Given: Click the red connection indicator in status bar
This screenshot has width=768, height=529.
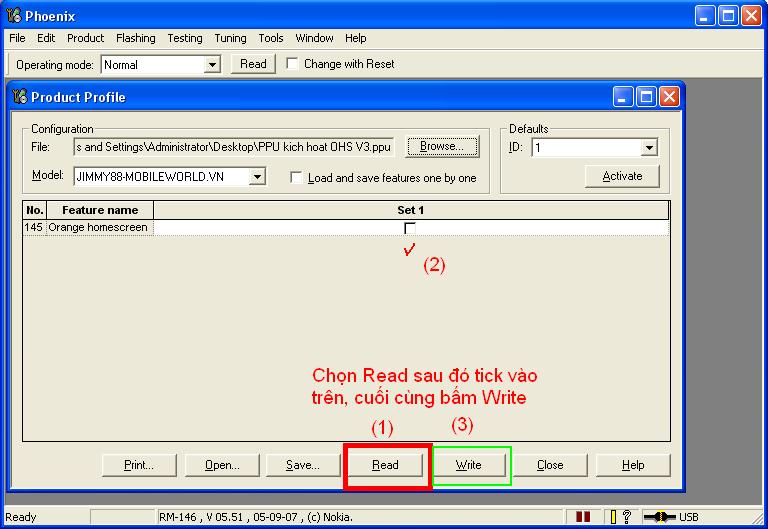Looking at the screenshot, I should [583, 517].
